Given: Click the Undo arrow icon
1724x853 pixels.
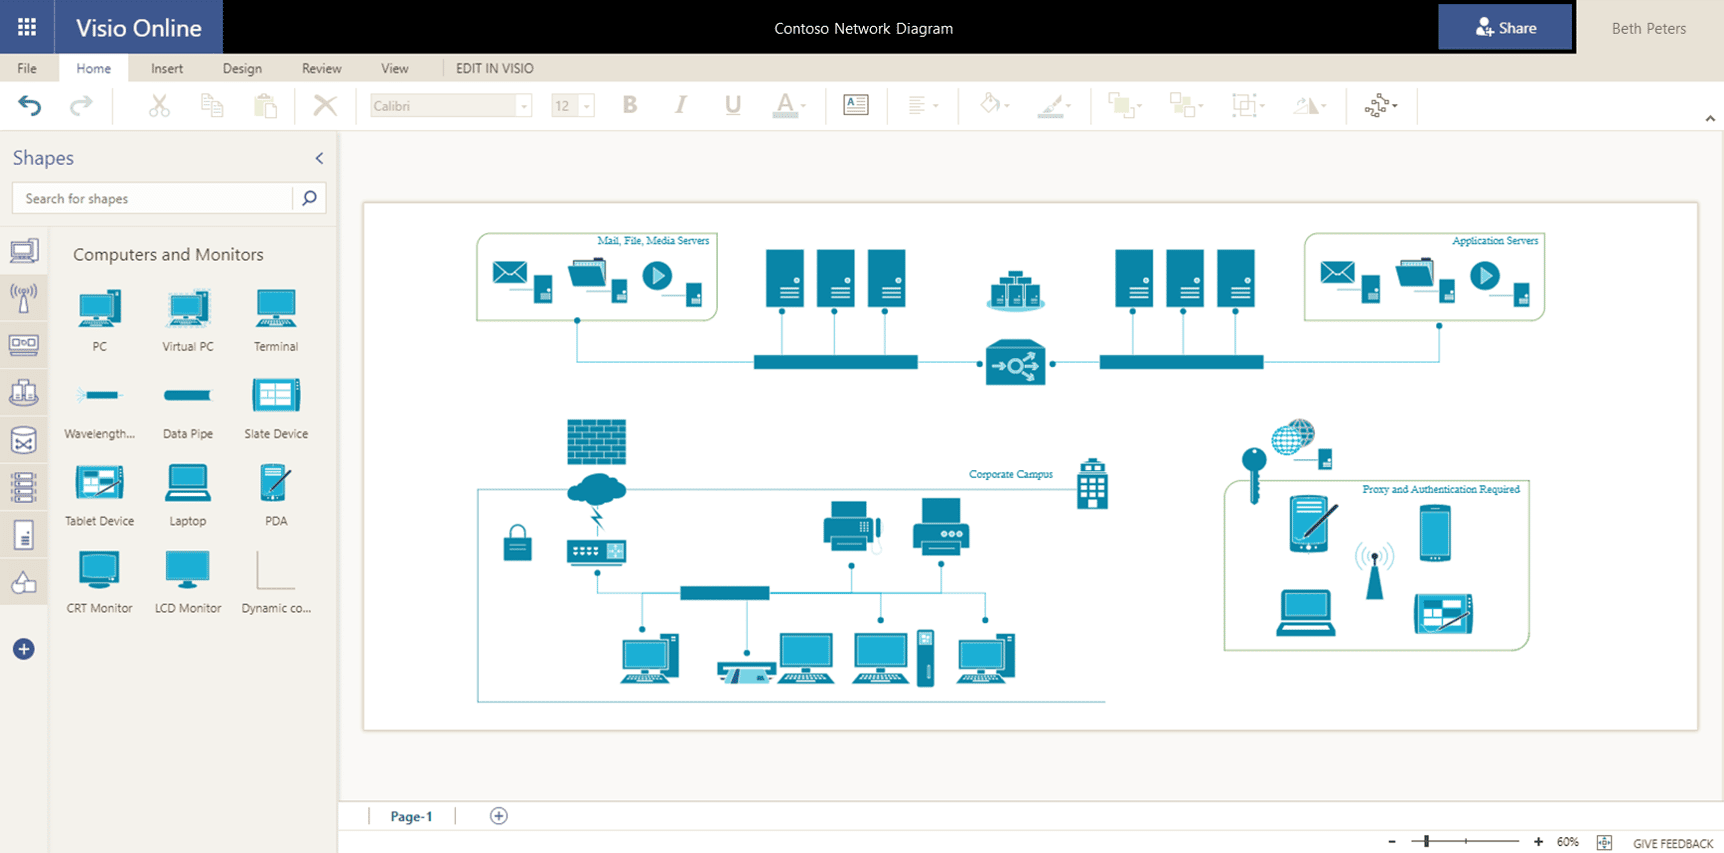Looking at the screenshot, I should click(30, 105).
